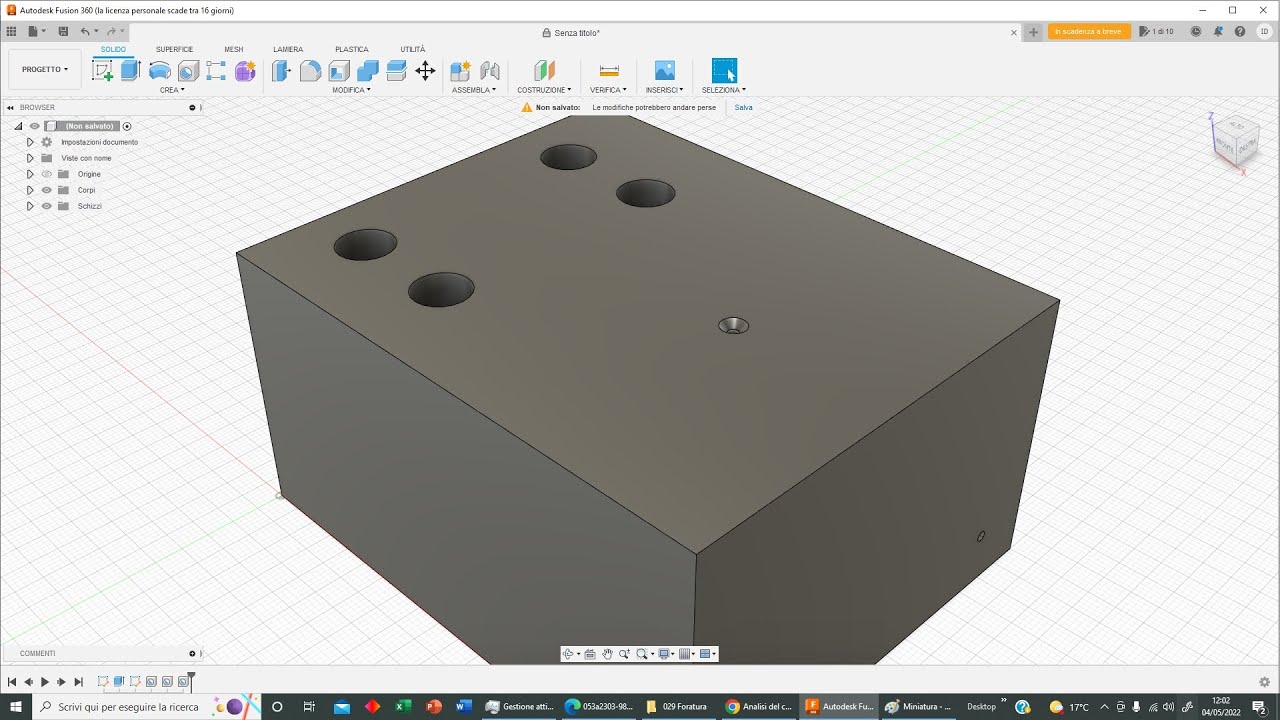This screenshot has height=720, width=1280.
Task: Select the Combine tool
Action: tap(368, 71)
